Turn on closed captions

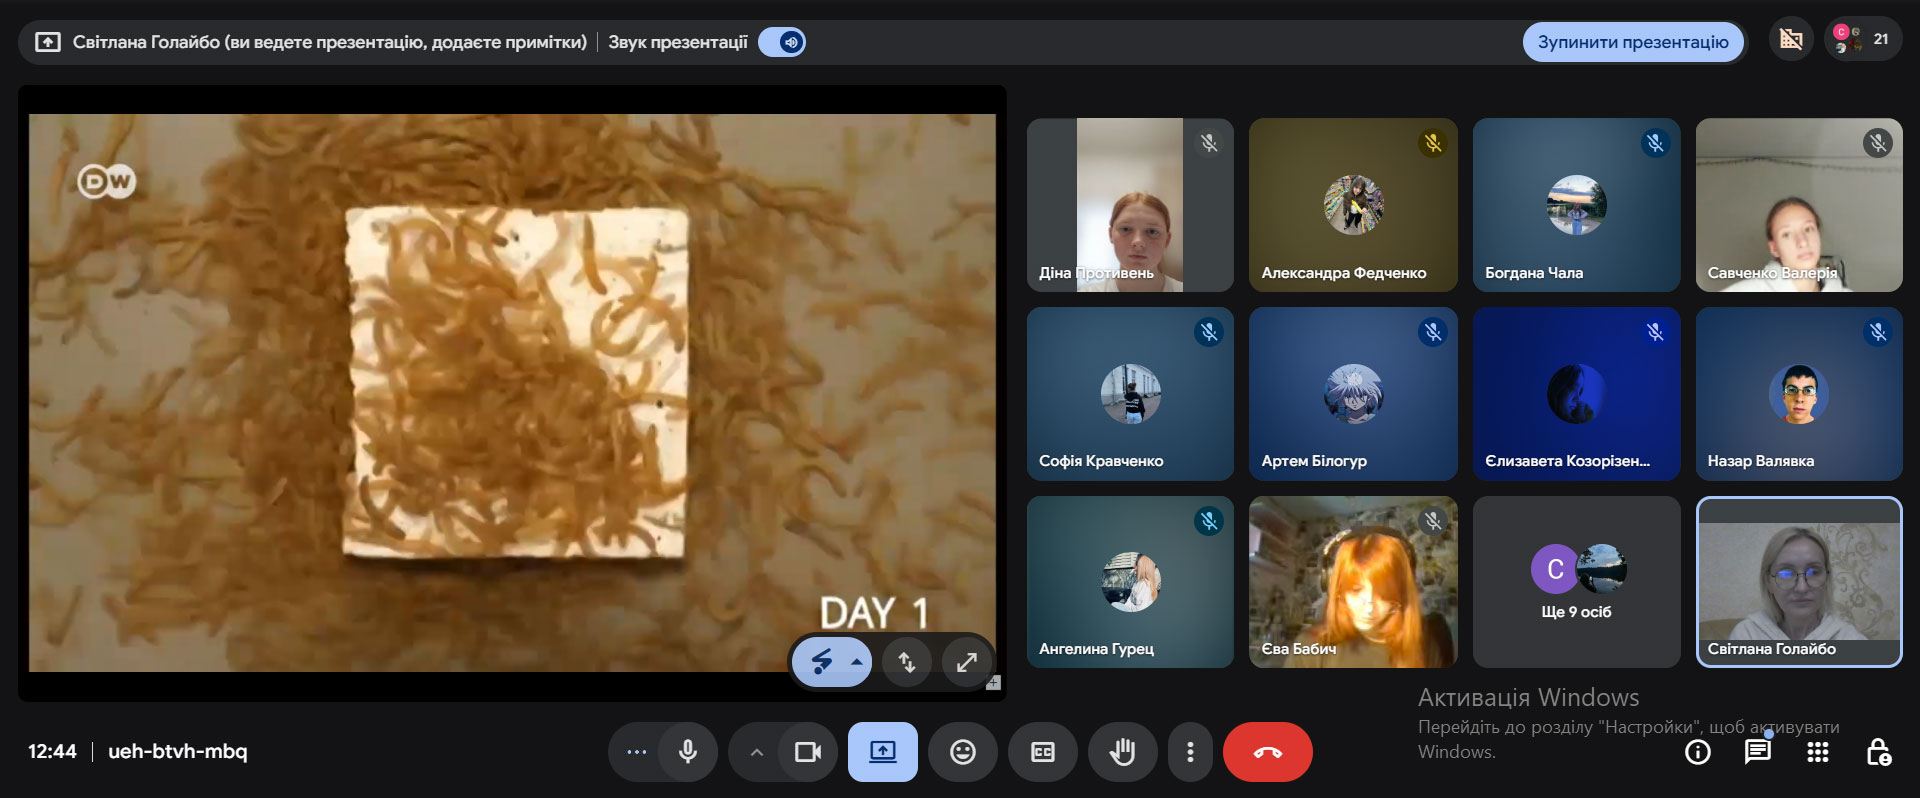point(1042,752)
